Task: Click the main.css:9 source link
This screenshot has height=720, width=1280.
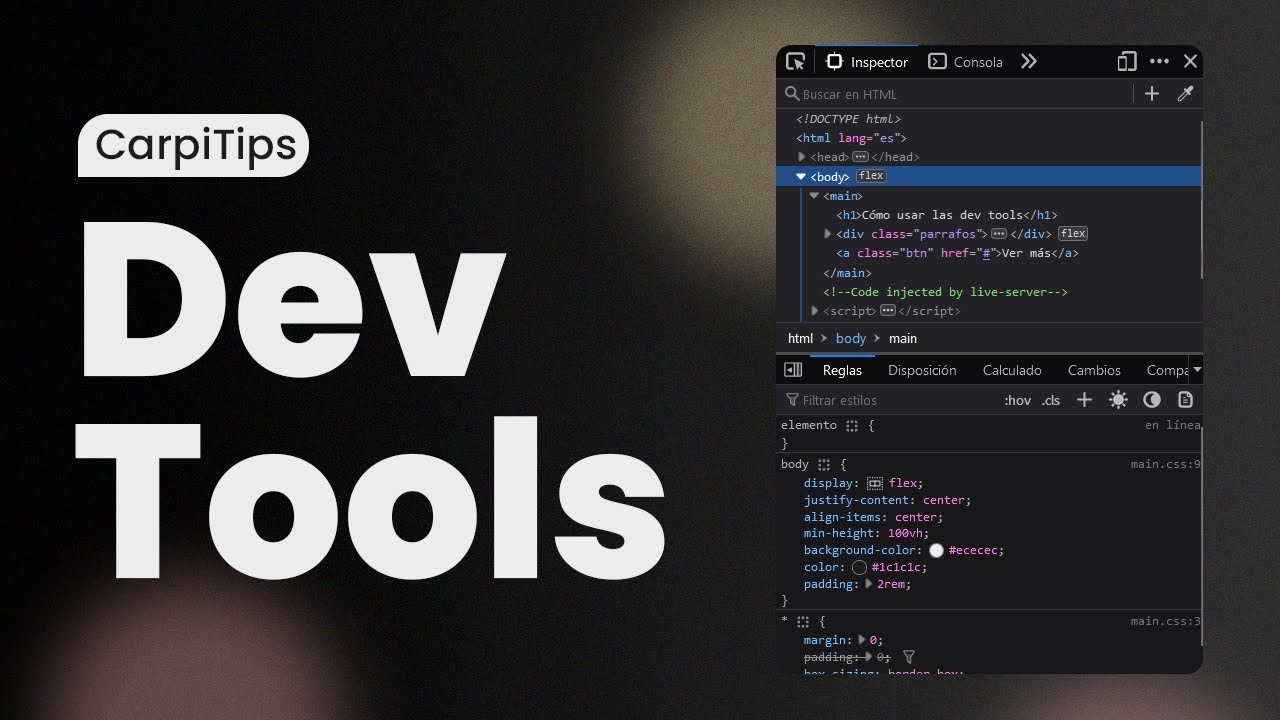Action: pyautogui.click(x=1165, y=464)
